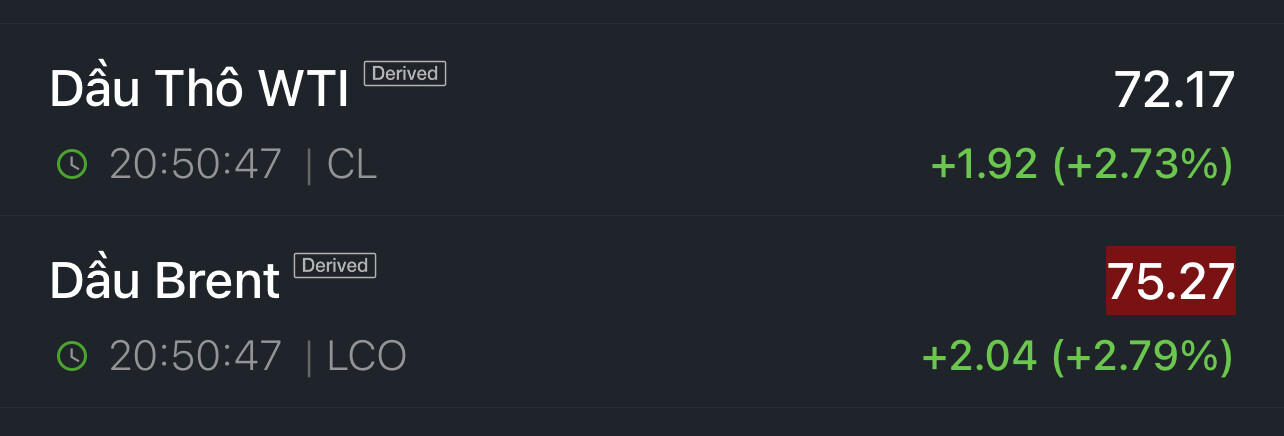Click the LCO ticker symbol
1284x436 pixels.
click(367, 356)
